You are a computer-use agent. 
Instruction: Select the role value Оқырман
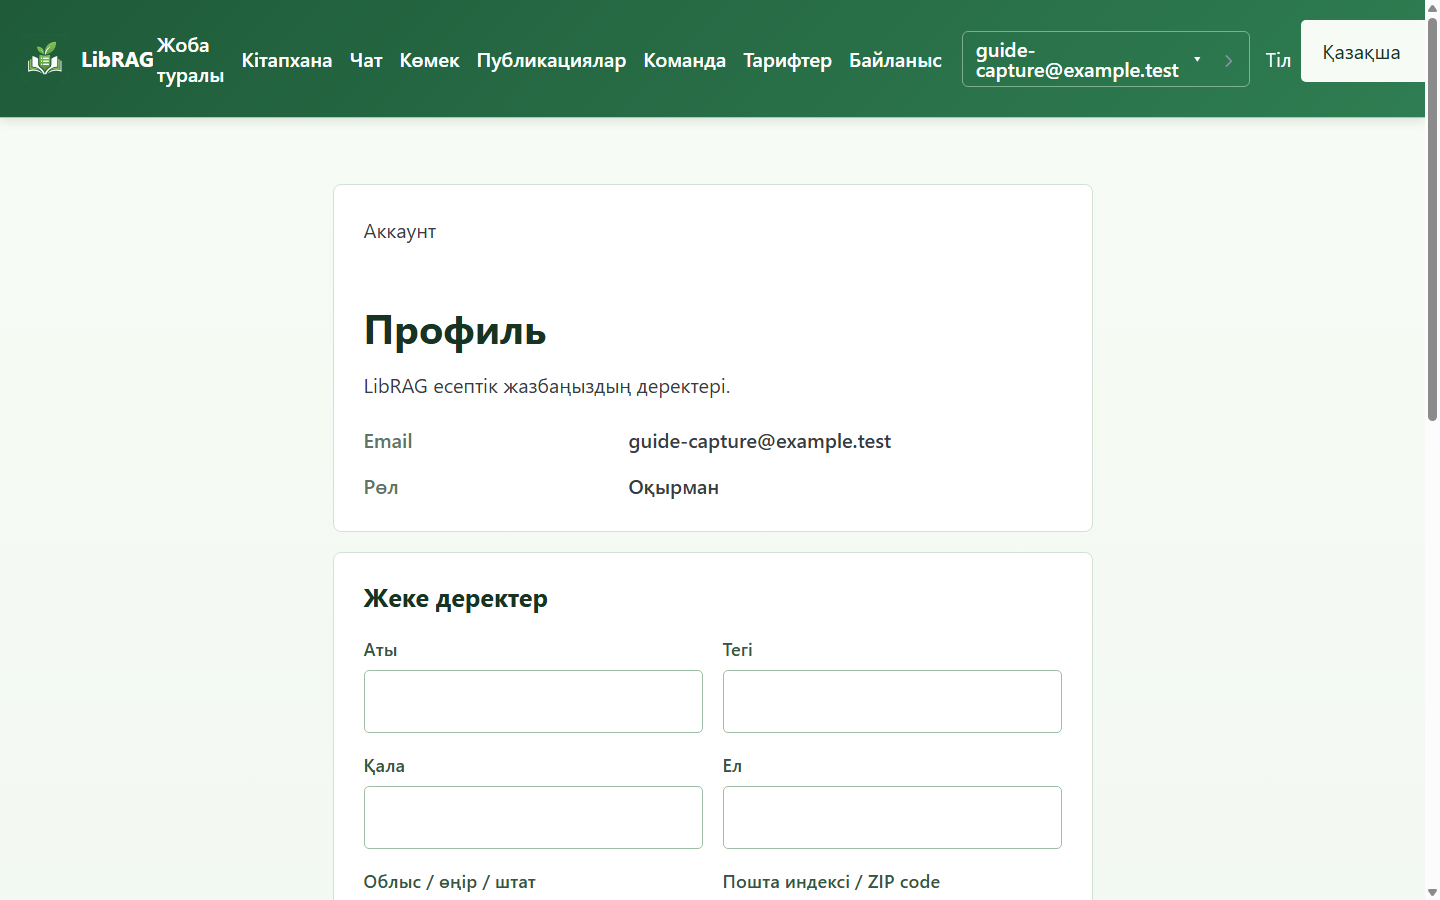674,487
